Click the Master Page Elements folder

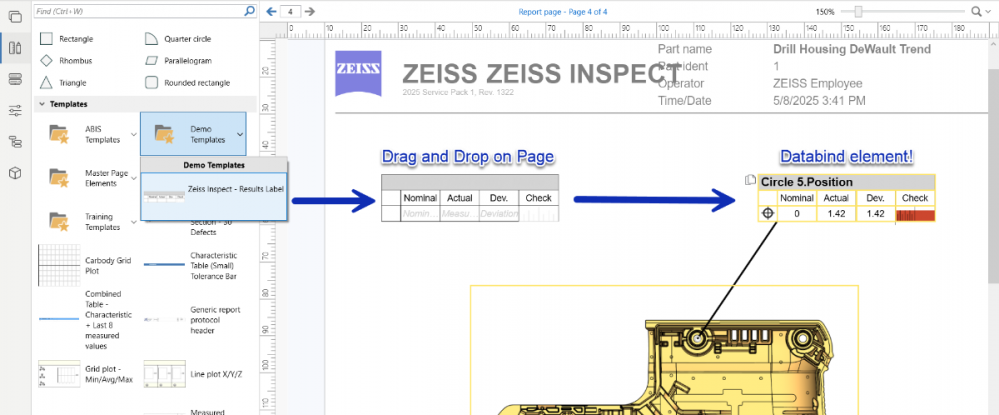point(59,177)
